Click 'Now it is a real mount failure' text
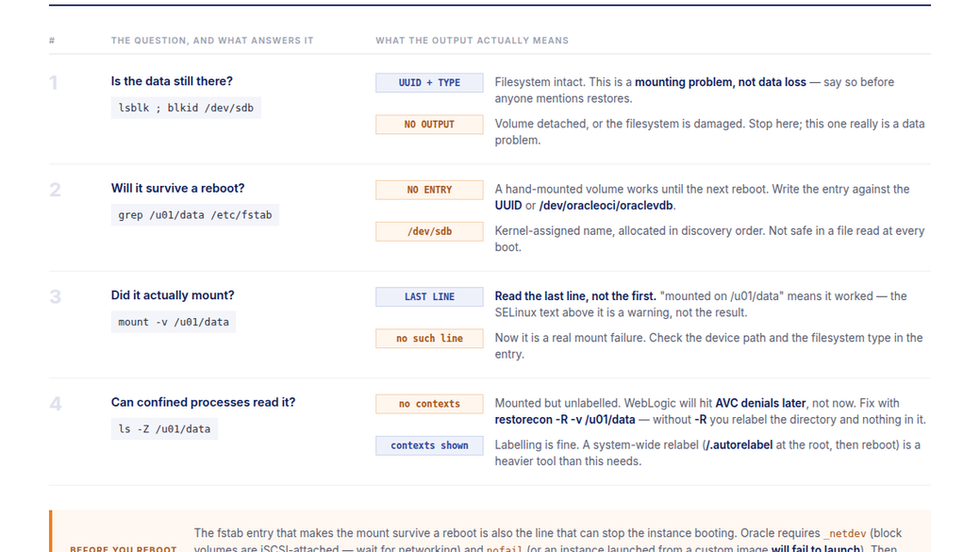The width and height of the screenshot is (980, 552). pos(570,338)
